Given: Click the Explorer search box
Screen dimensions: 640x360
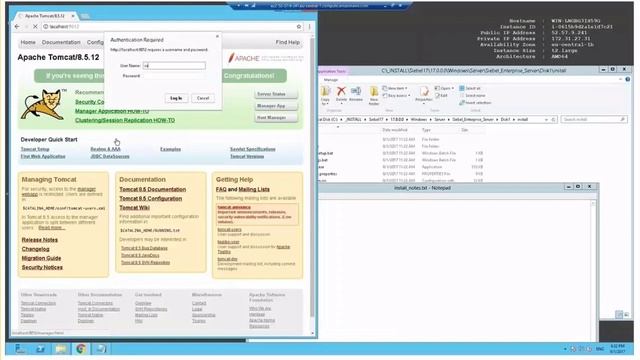Looking at the screenshot, I should 594,120.
